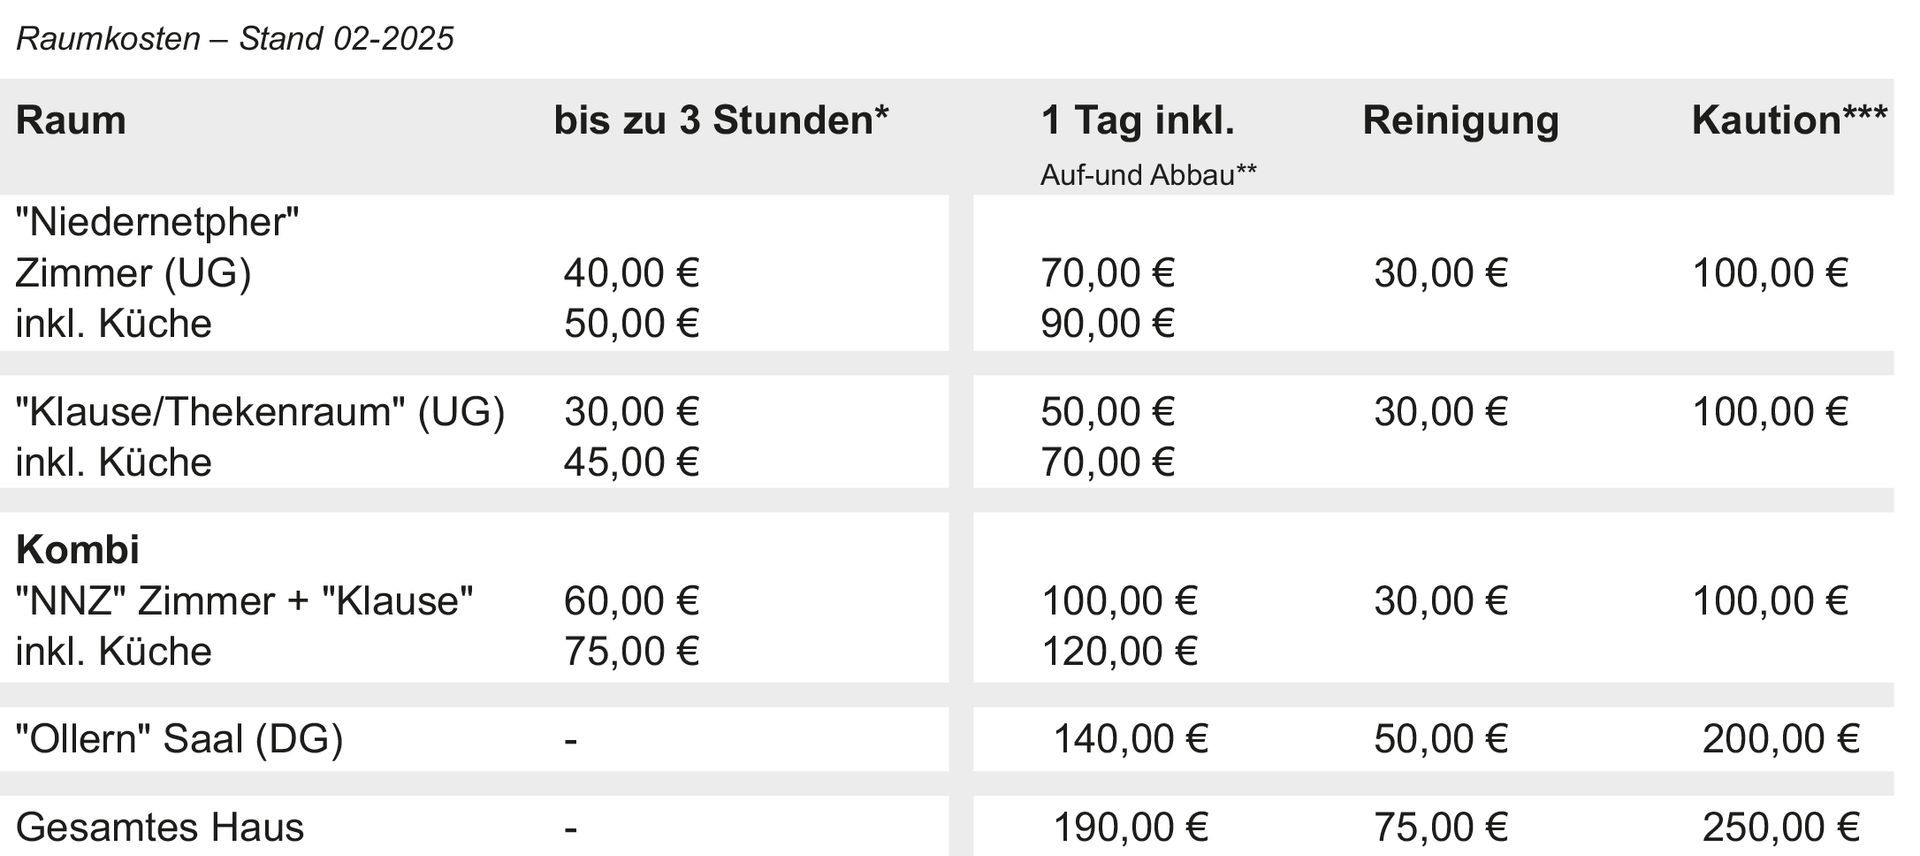1920x856 pixels.
Task: Click the "Gesamtes Haus" row label
Action: 160,828
